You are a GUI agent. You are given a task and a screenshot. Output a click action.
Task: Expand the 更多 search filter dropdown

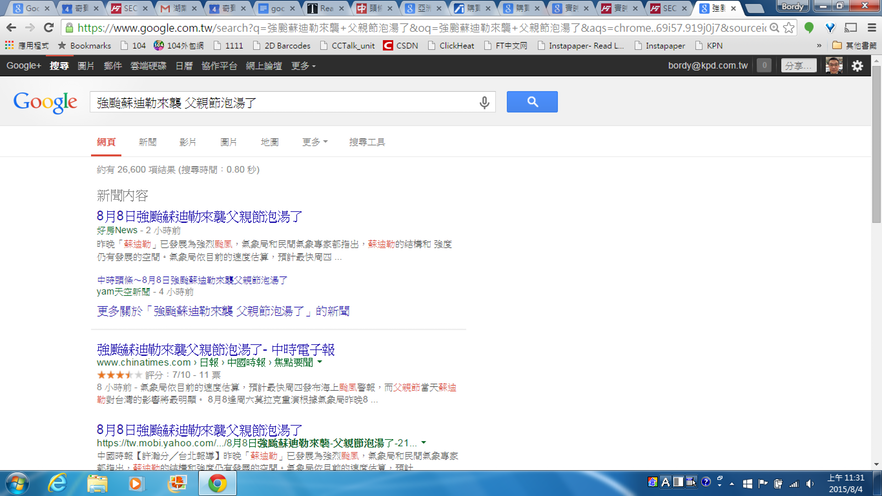314,142
